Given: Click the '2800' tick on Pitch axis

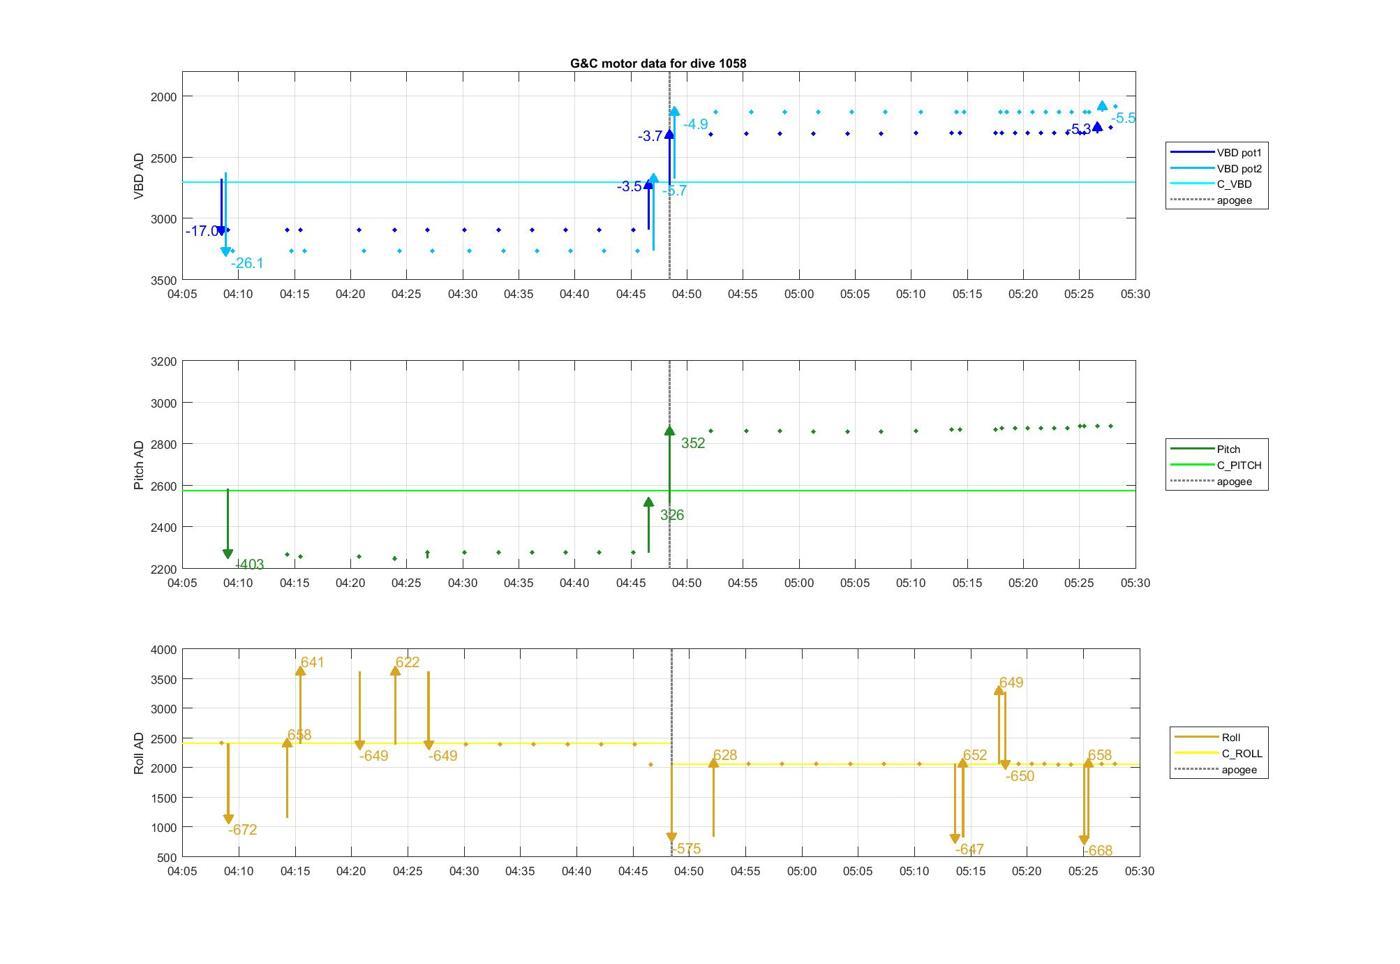Looking at the screenshot, I should (x=163, y=444).
